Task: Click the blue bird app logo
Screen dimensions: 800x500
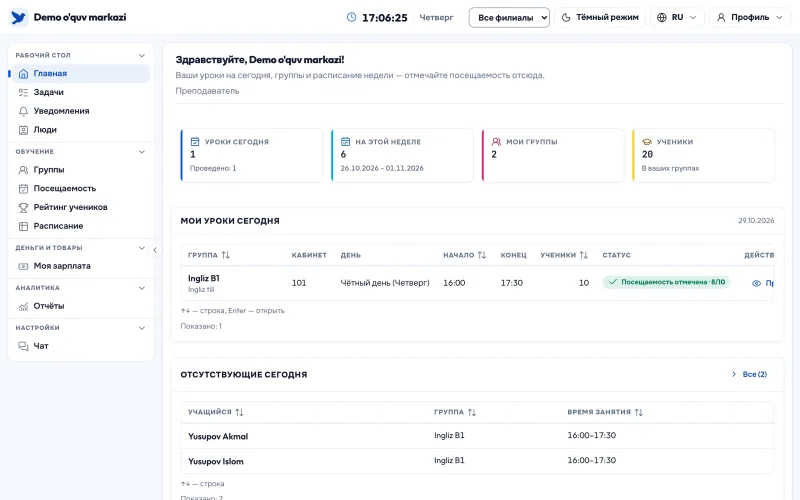Action: [19, 17]
